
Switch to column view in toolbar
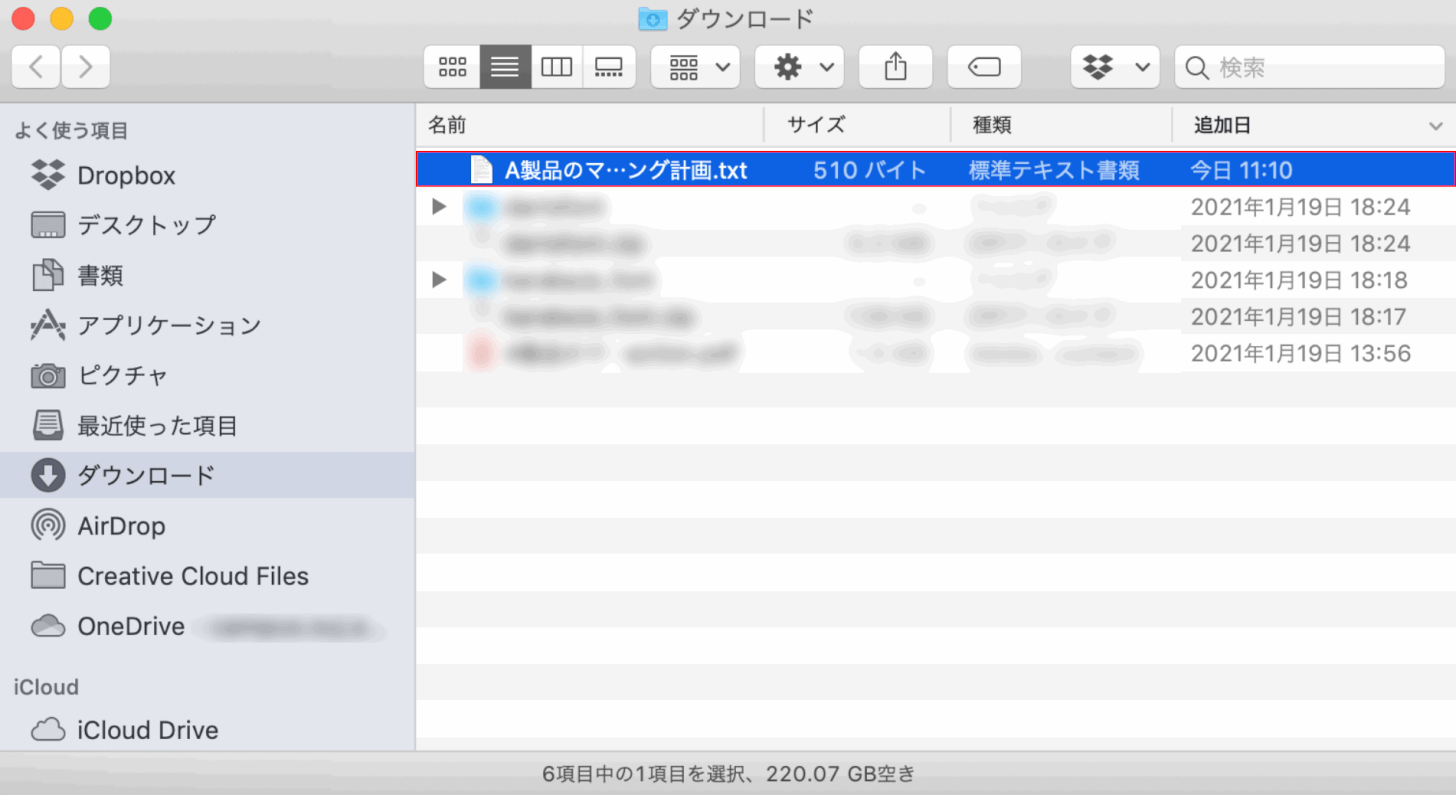[x=557, y=67]
